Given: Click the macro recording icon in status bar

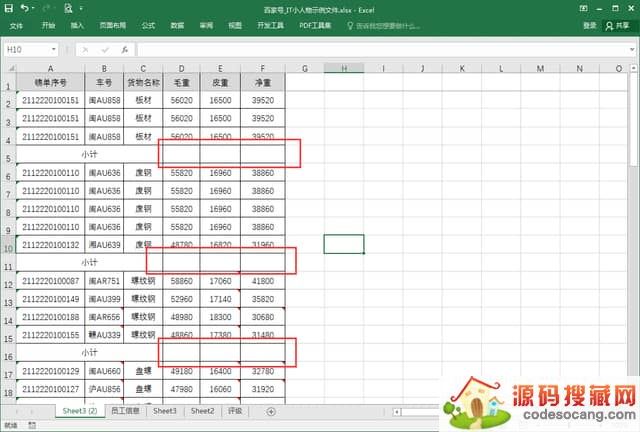Looking at the screenshot, I should tap(32, 426).
